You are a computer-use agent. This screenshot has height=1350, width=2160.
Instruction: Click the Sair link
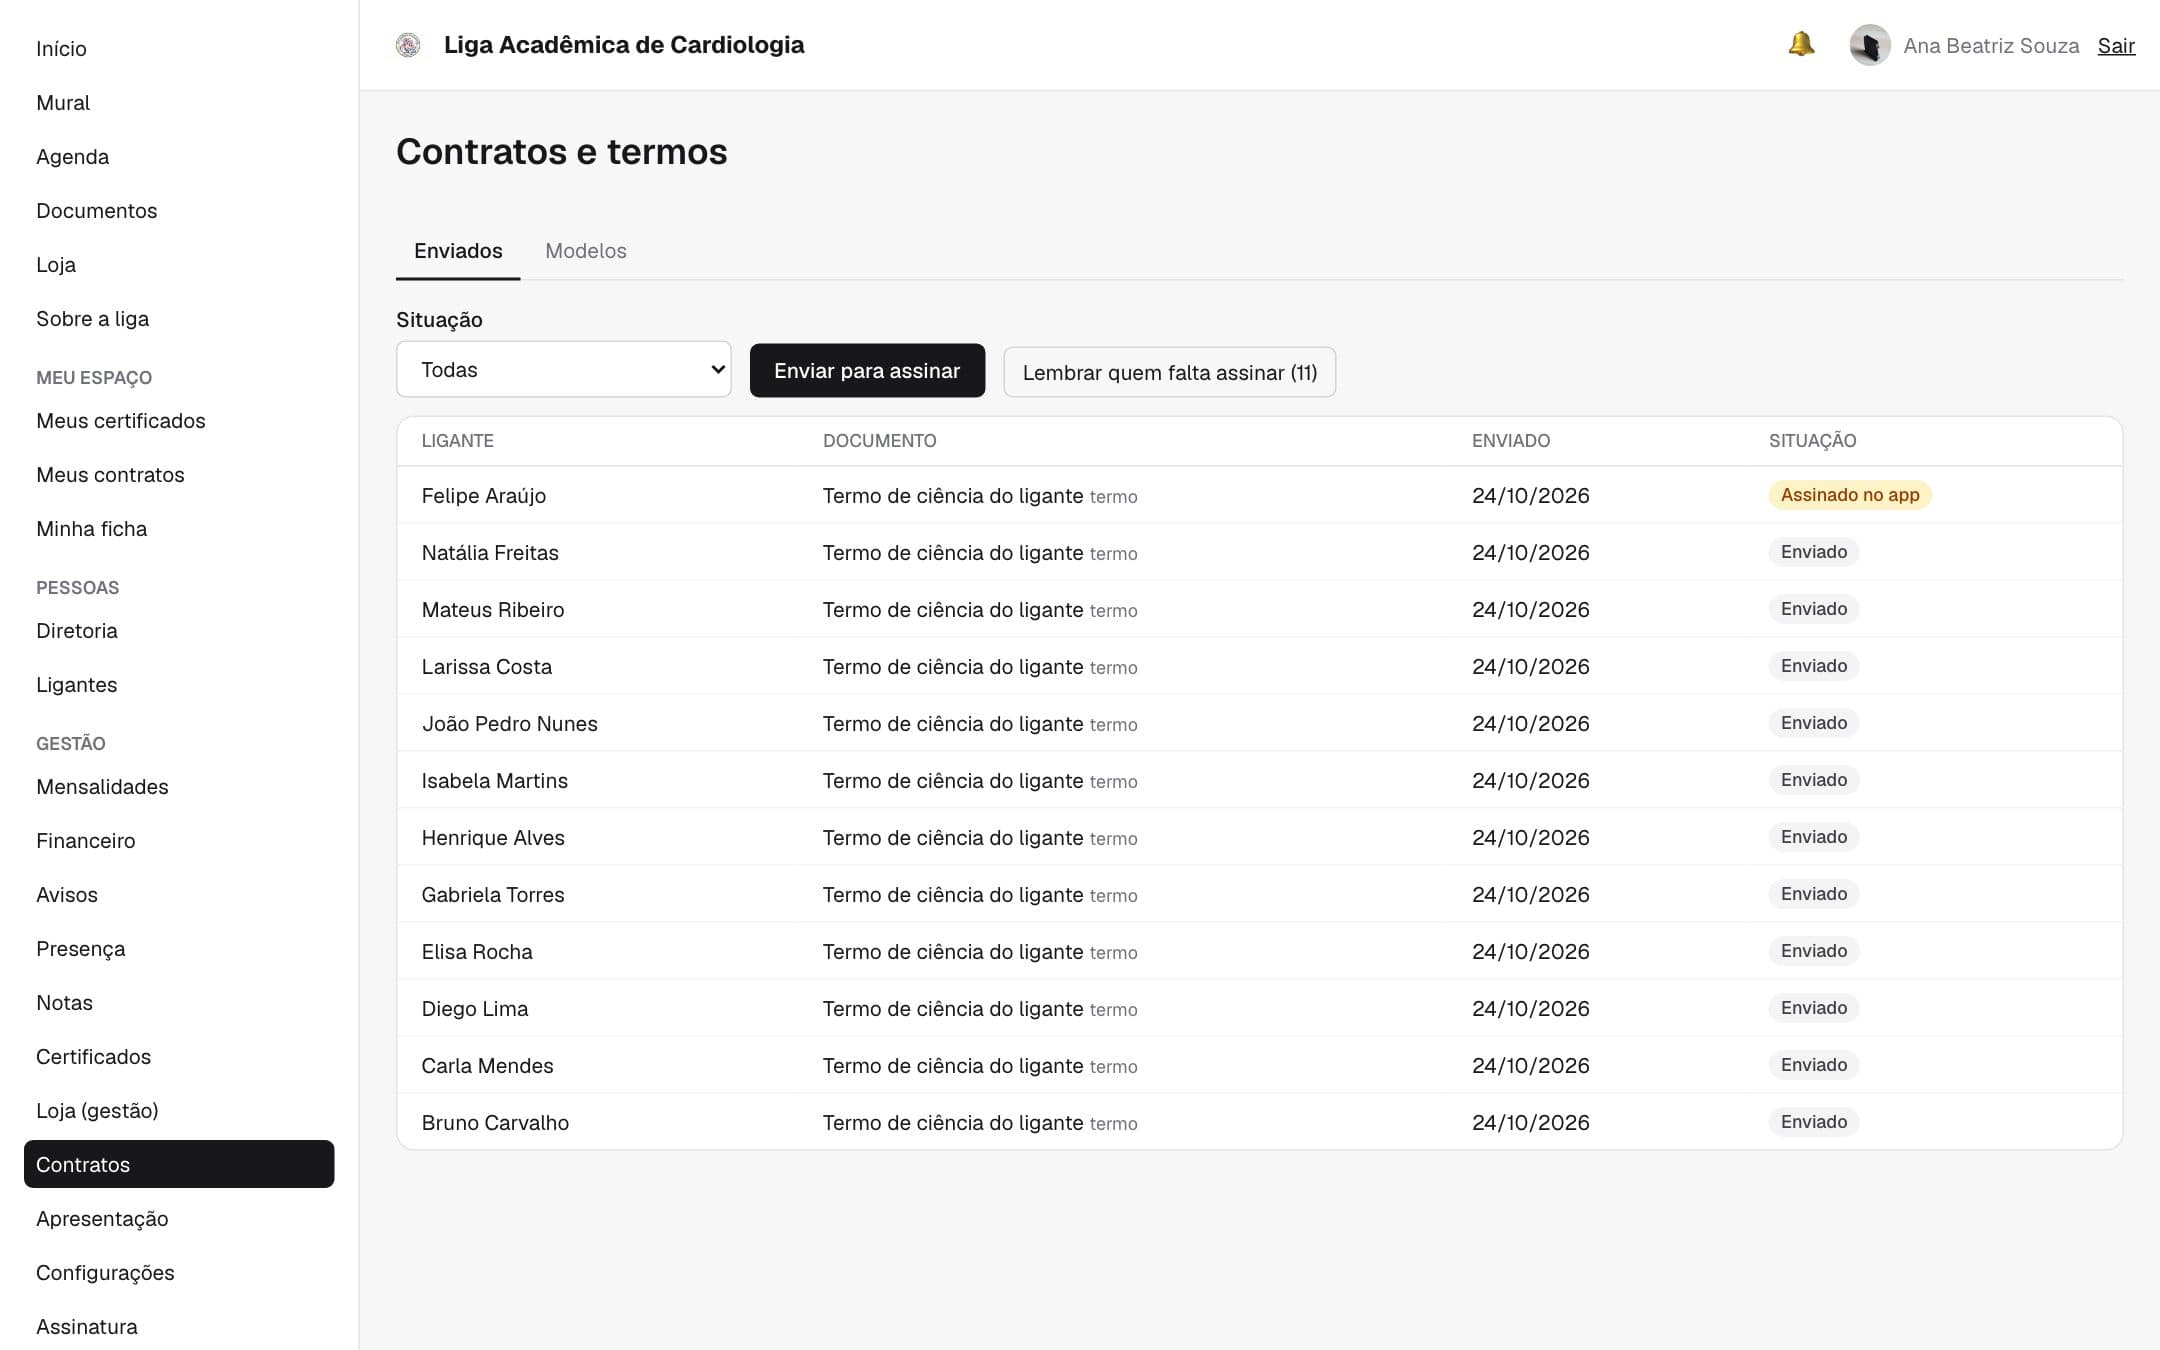pos(2116,46)
